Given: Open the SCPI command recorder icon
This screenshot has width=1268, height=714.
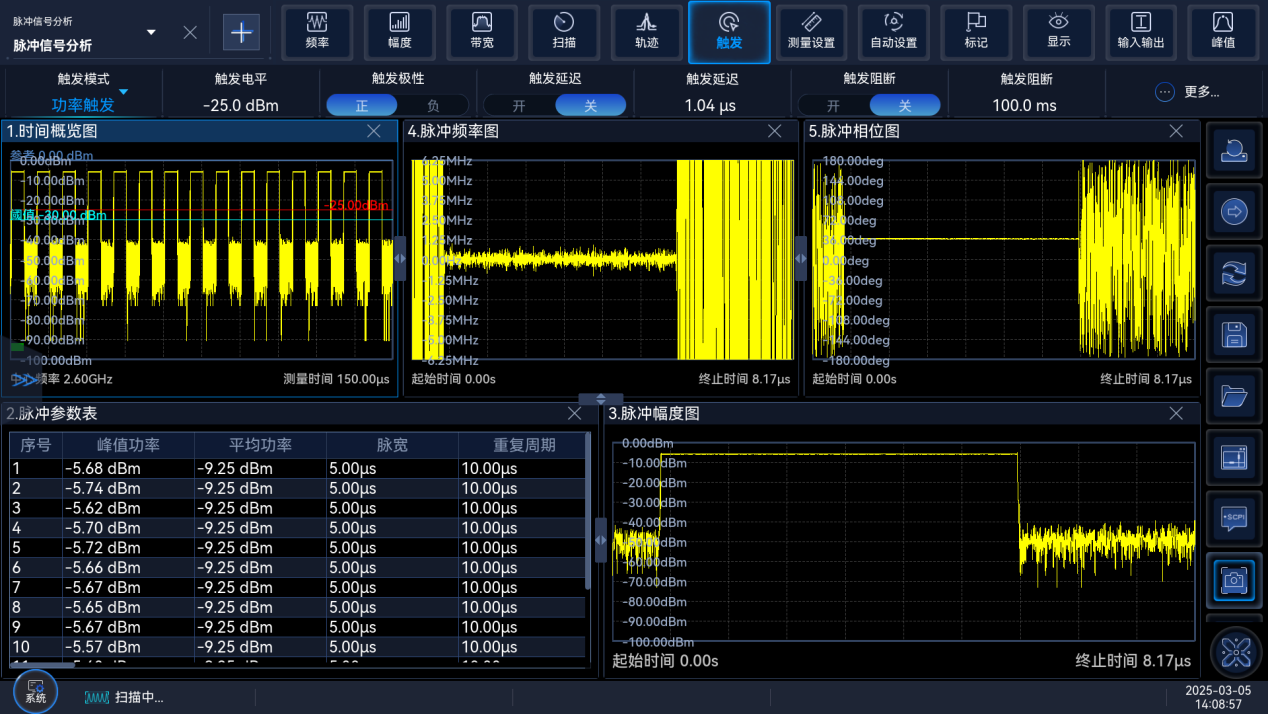Looking at the screenshot, I should [1234, 519].
